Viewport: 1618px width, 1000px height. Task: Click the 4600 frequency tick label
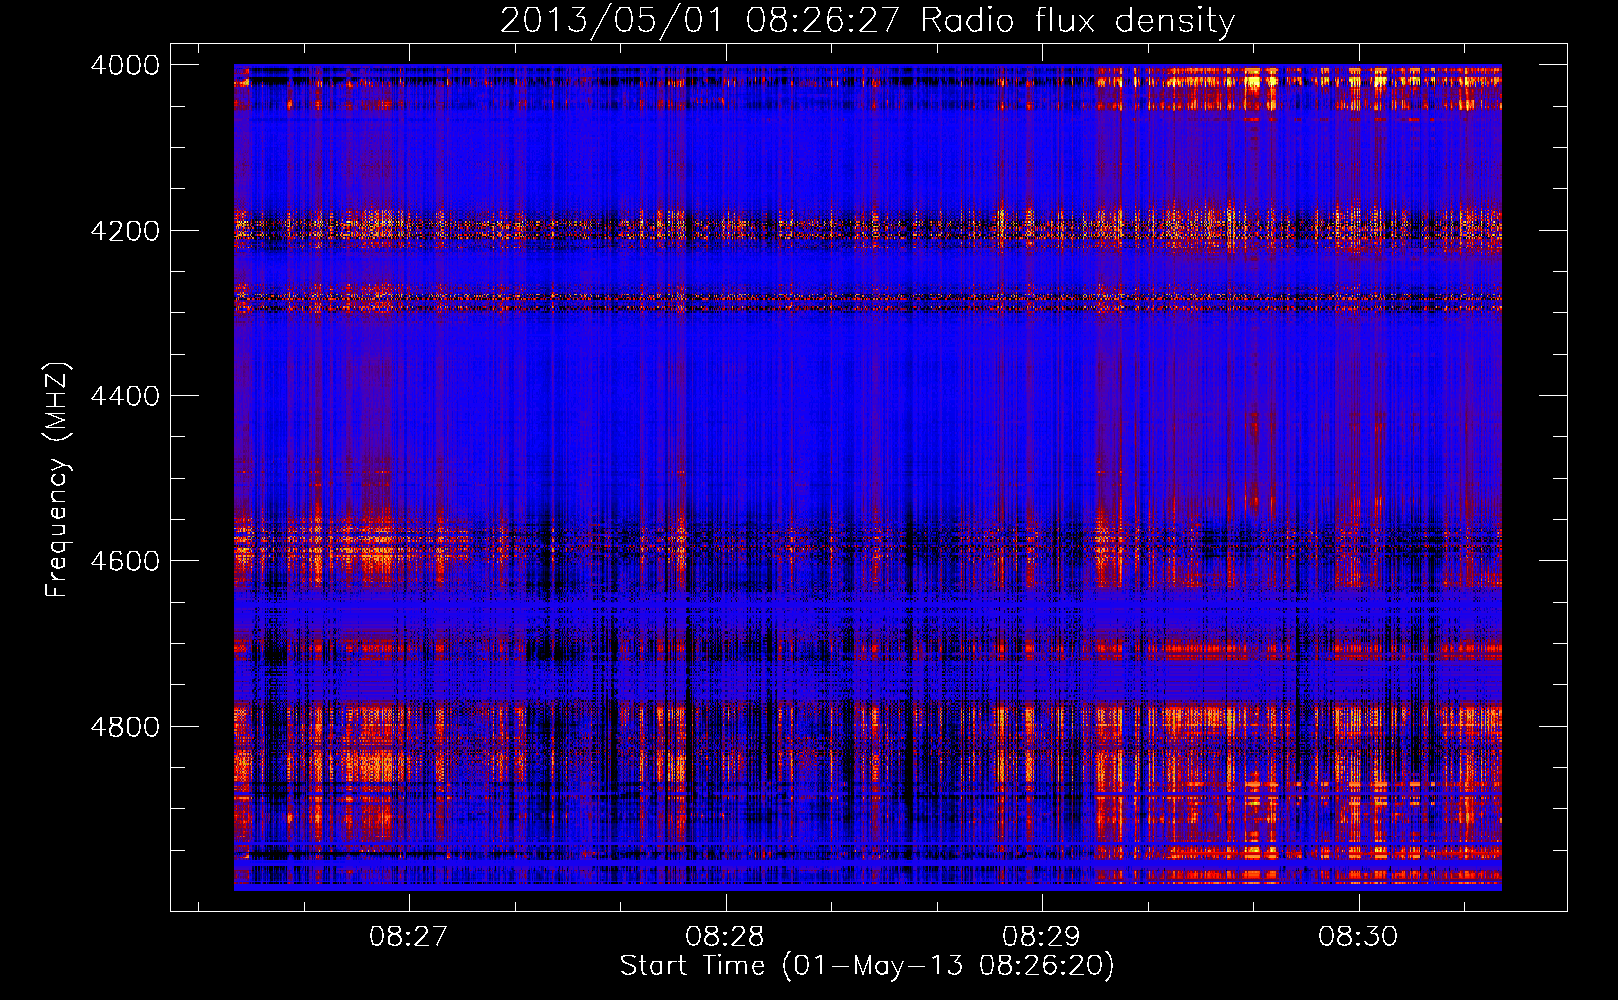[x=125, y=561]
